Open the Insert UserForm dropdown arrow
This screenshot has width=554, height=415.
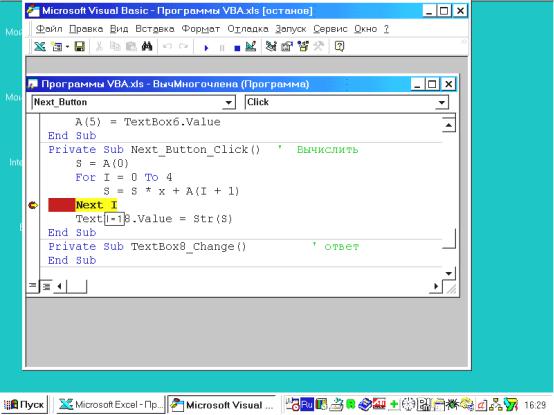(x=67, y=46)
